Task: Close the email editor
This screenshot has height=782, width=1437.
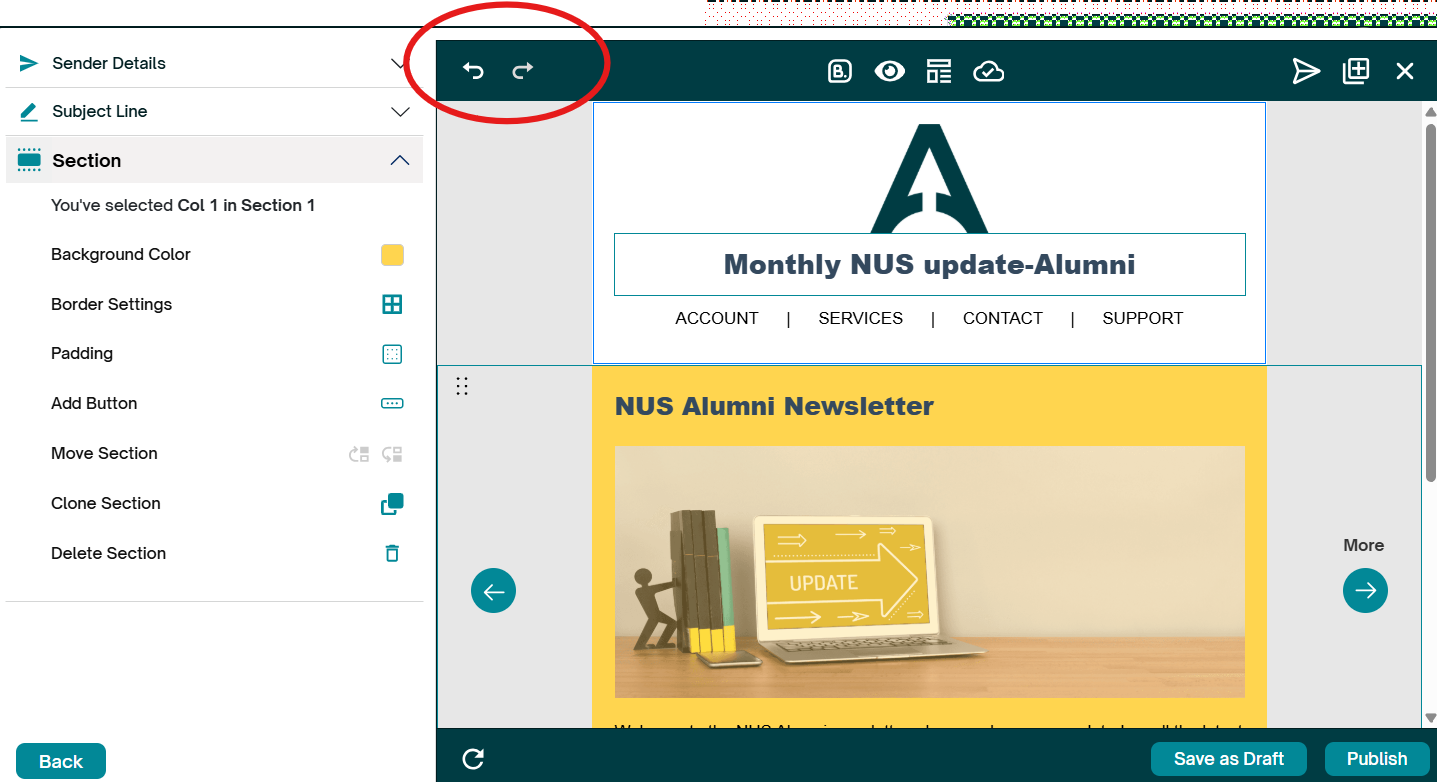Action: coord(1405,71)
